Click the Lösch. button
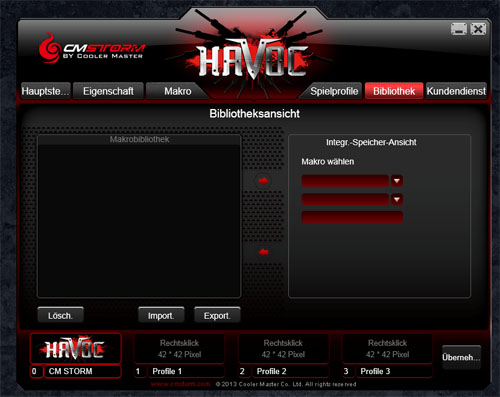This screenshot has height=397, width=500. (60, 315)
